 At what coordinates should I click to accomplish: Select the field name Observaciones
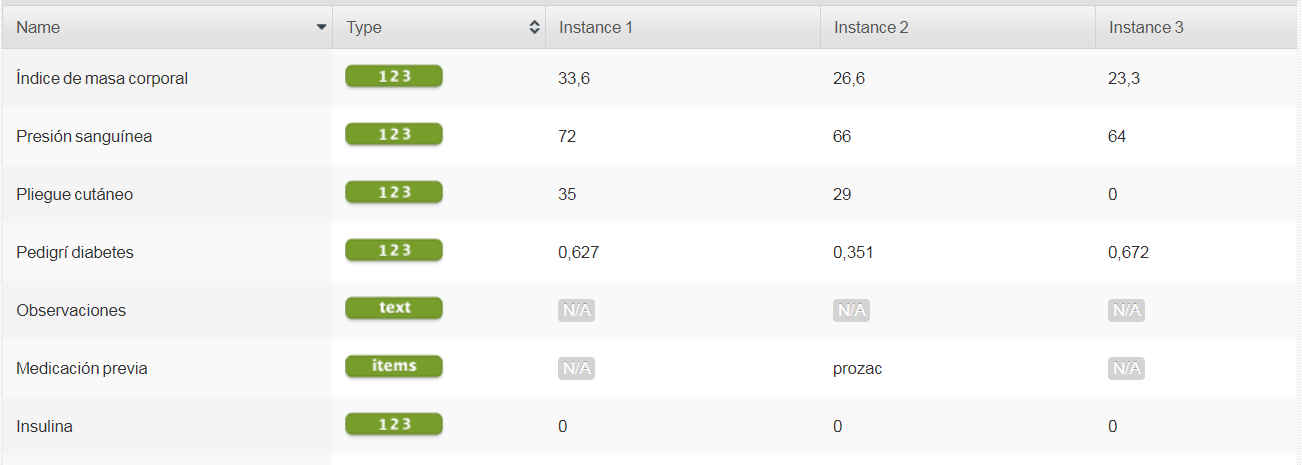pos(71,310)
